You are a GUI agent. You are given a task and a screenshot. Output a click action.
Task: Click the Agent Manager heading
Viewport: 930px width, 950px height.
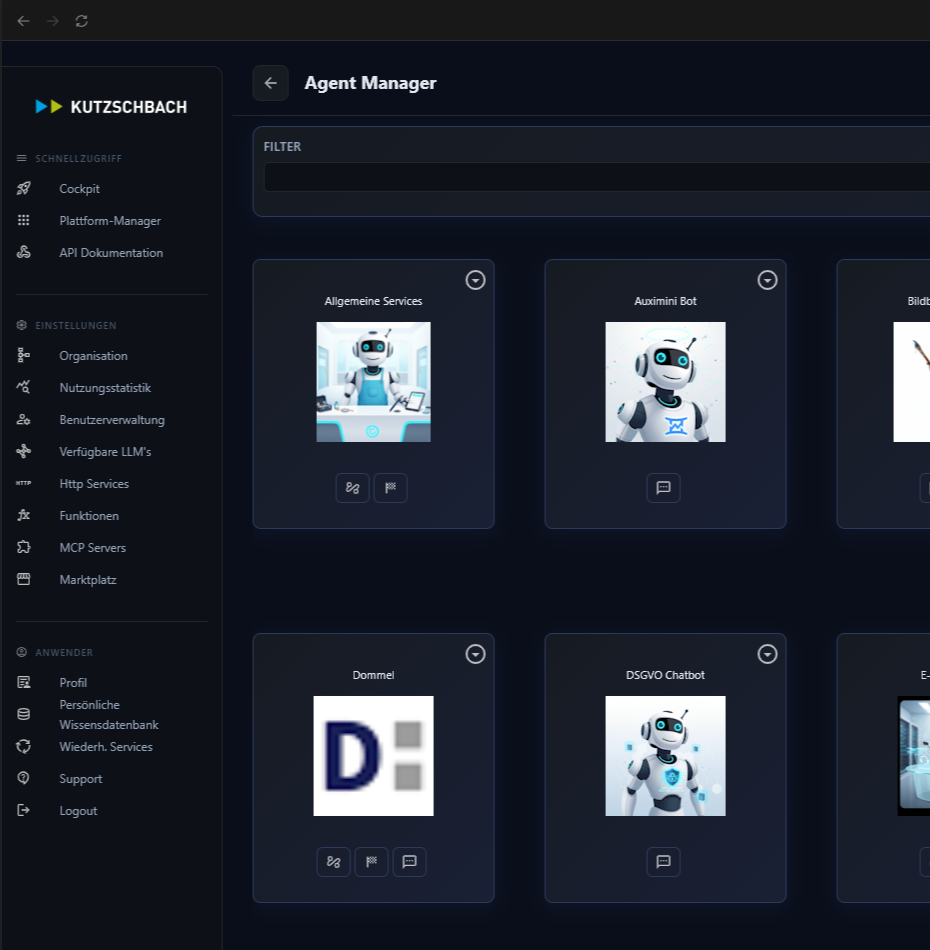coord(370,83)
